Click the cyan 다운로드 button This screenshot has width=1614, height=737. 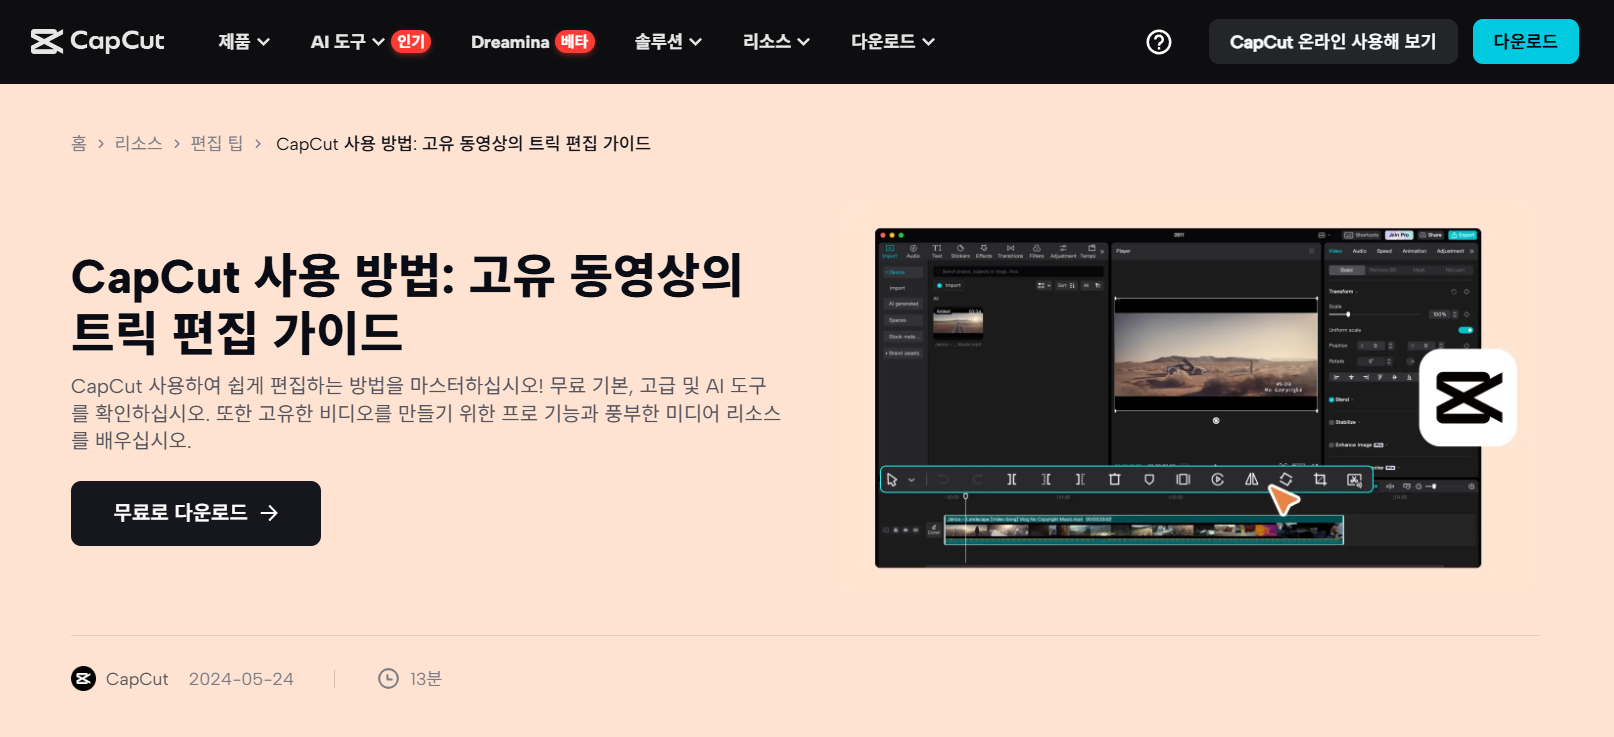coord(1526,42)
